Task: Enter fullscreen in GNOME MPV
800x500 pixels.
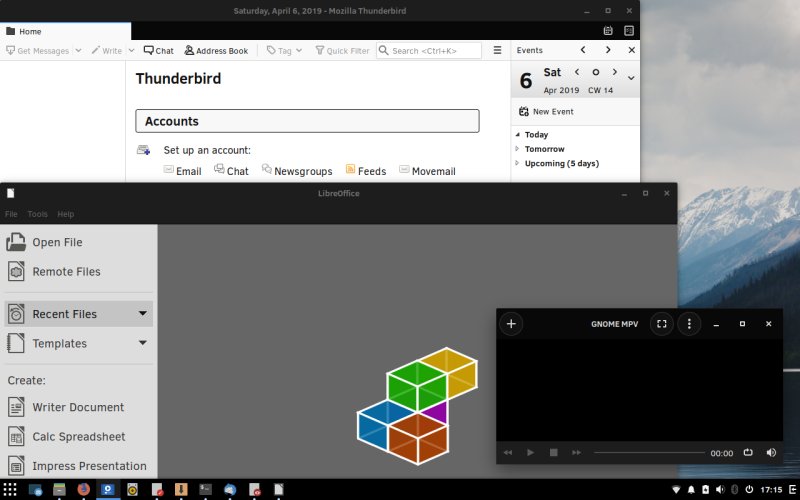Action: (661, 324)
